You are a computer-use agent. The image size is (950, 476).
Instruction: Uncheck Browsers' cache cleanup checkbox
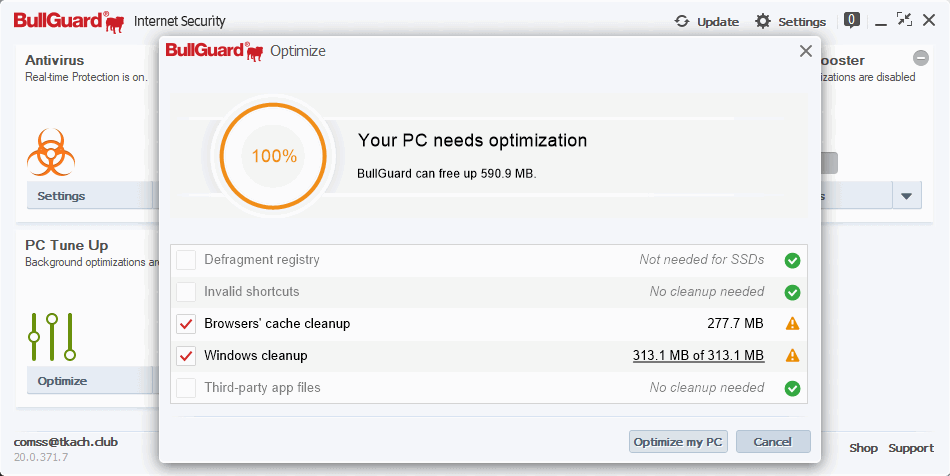point(186,324)
